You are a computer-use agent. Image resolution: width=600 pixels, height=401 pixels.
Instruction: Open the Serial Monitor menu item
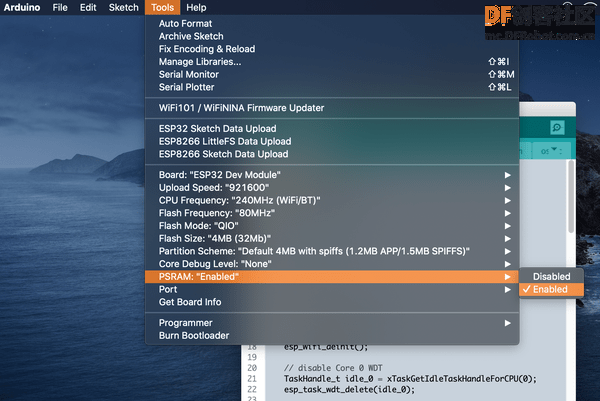click(x=332, y=74)
